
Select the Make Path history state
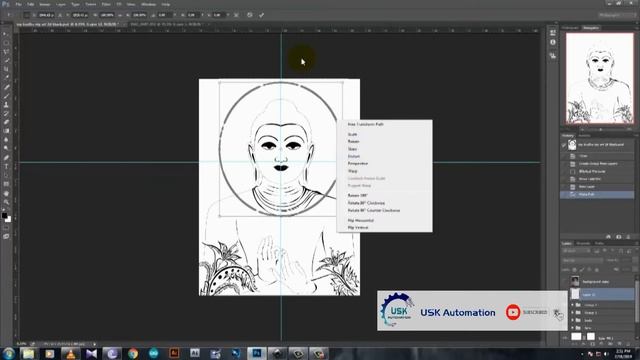pyautogui.click(x=597, y=194)
